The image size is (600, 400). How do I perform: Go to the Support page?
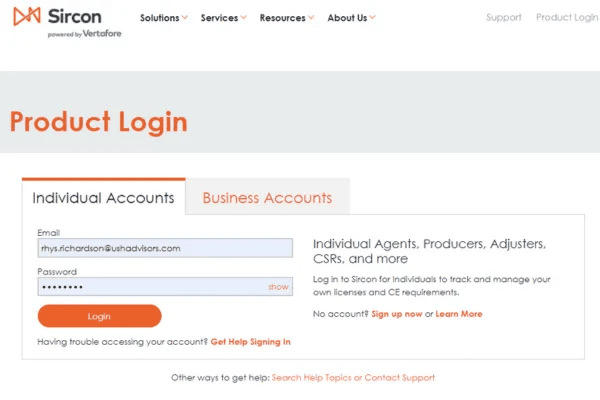tap(504, 18)
